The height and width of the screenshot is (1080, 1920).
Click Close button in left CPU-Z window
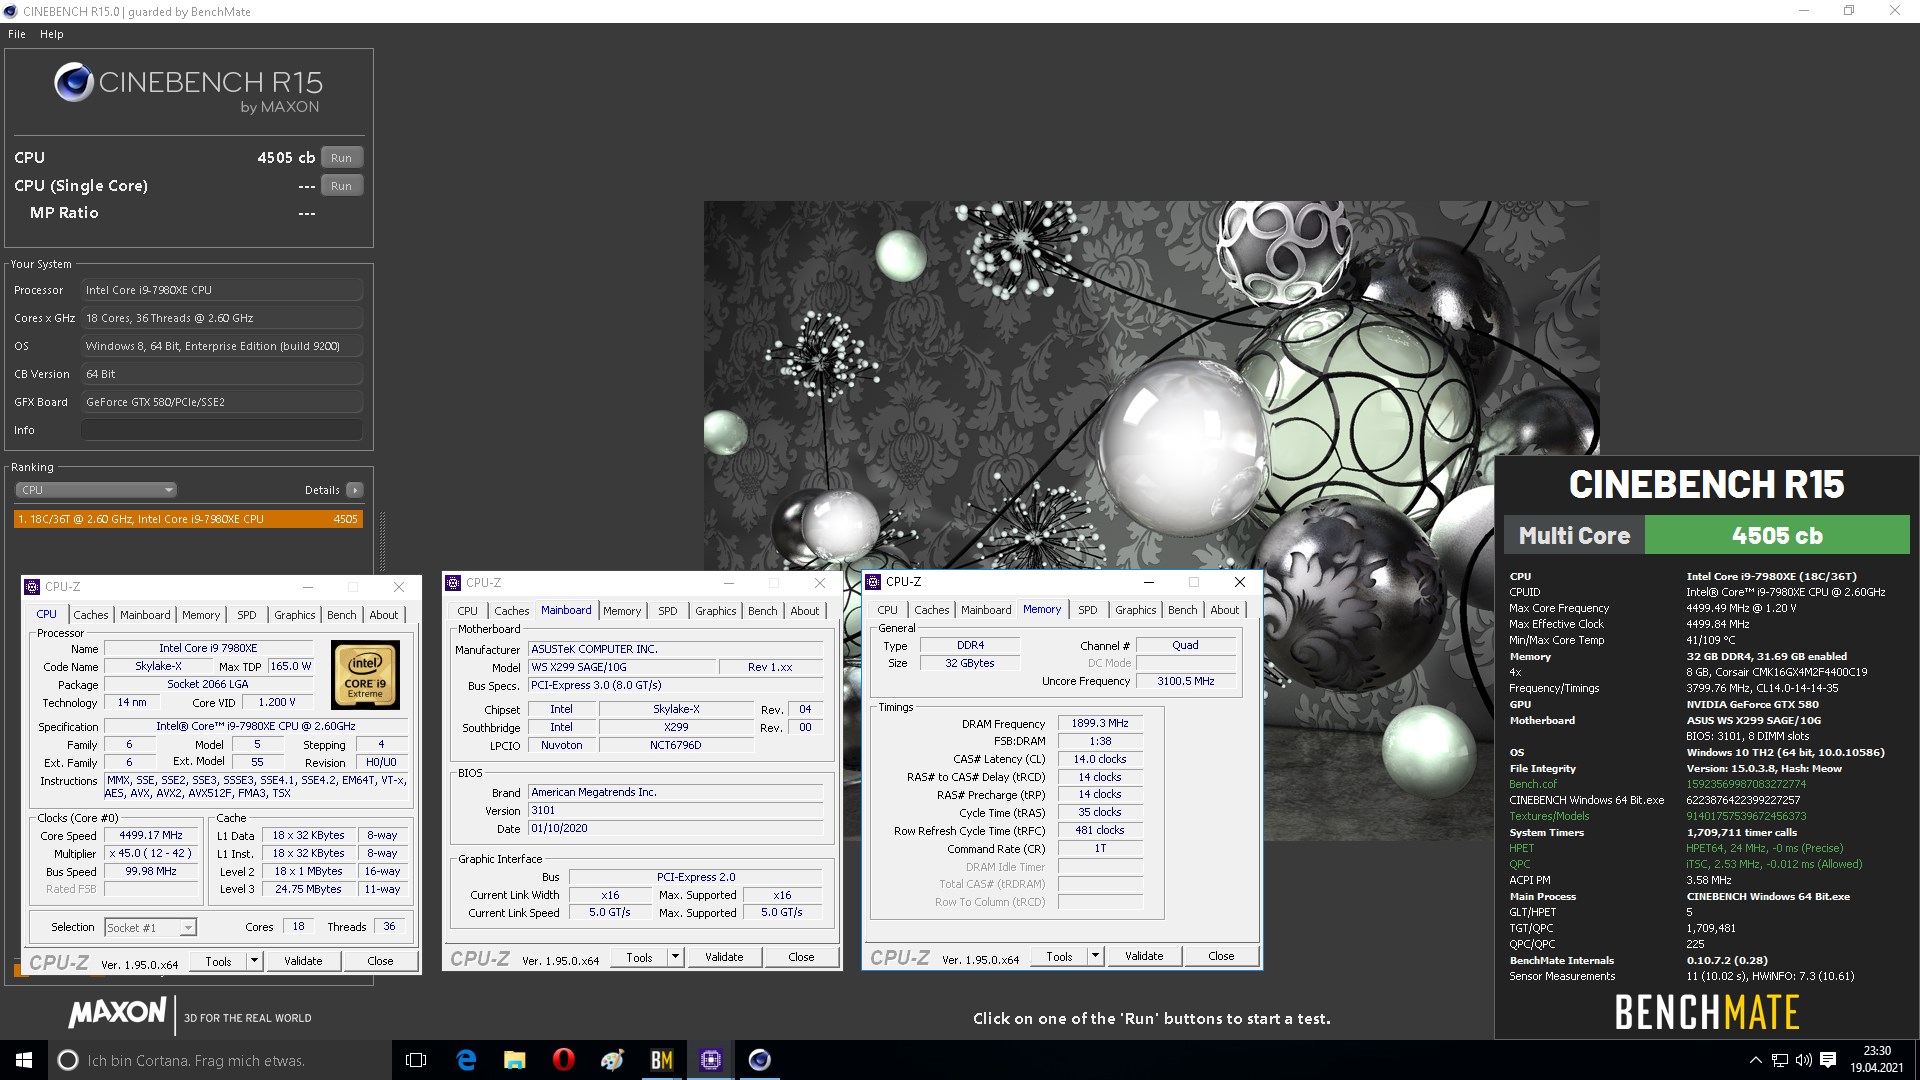[380, 961]
